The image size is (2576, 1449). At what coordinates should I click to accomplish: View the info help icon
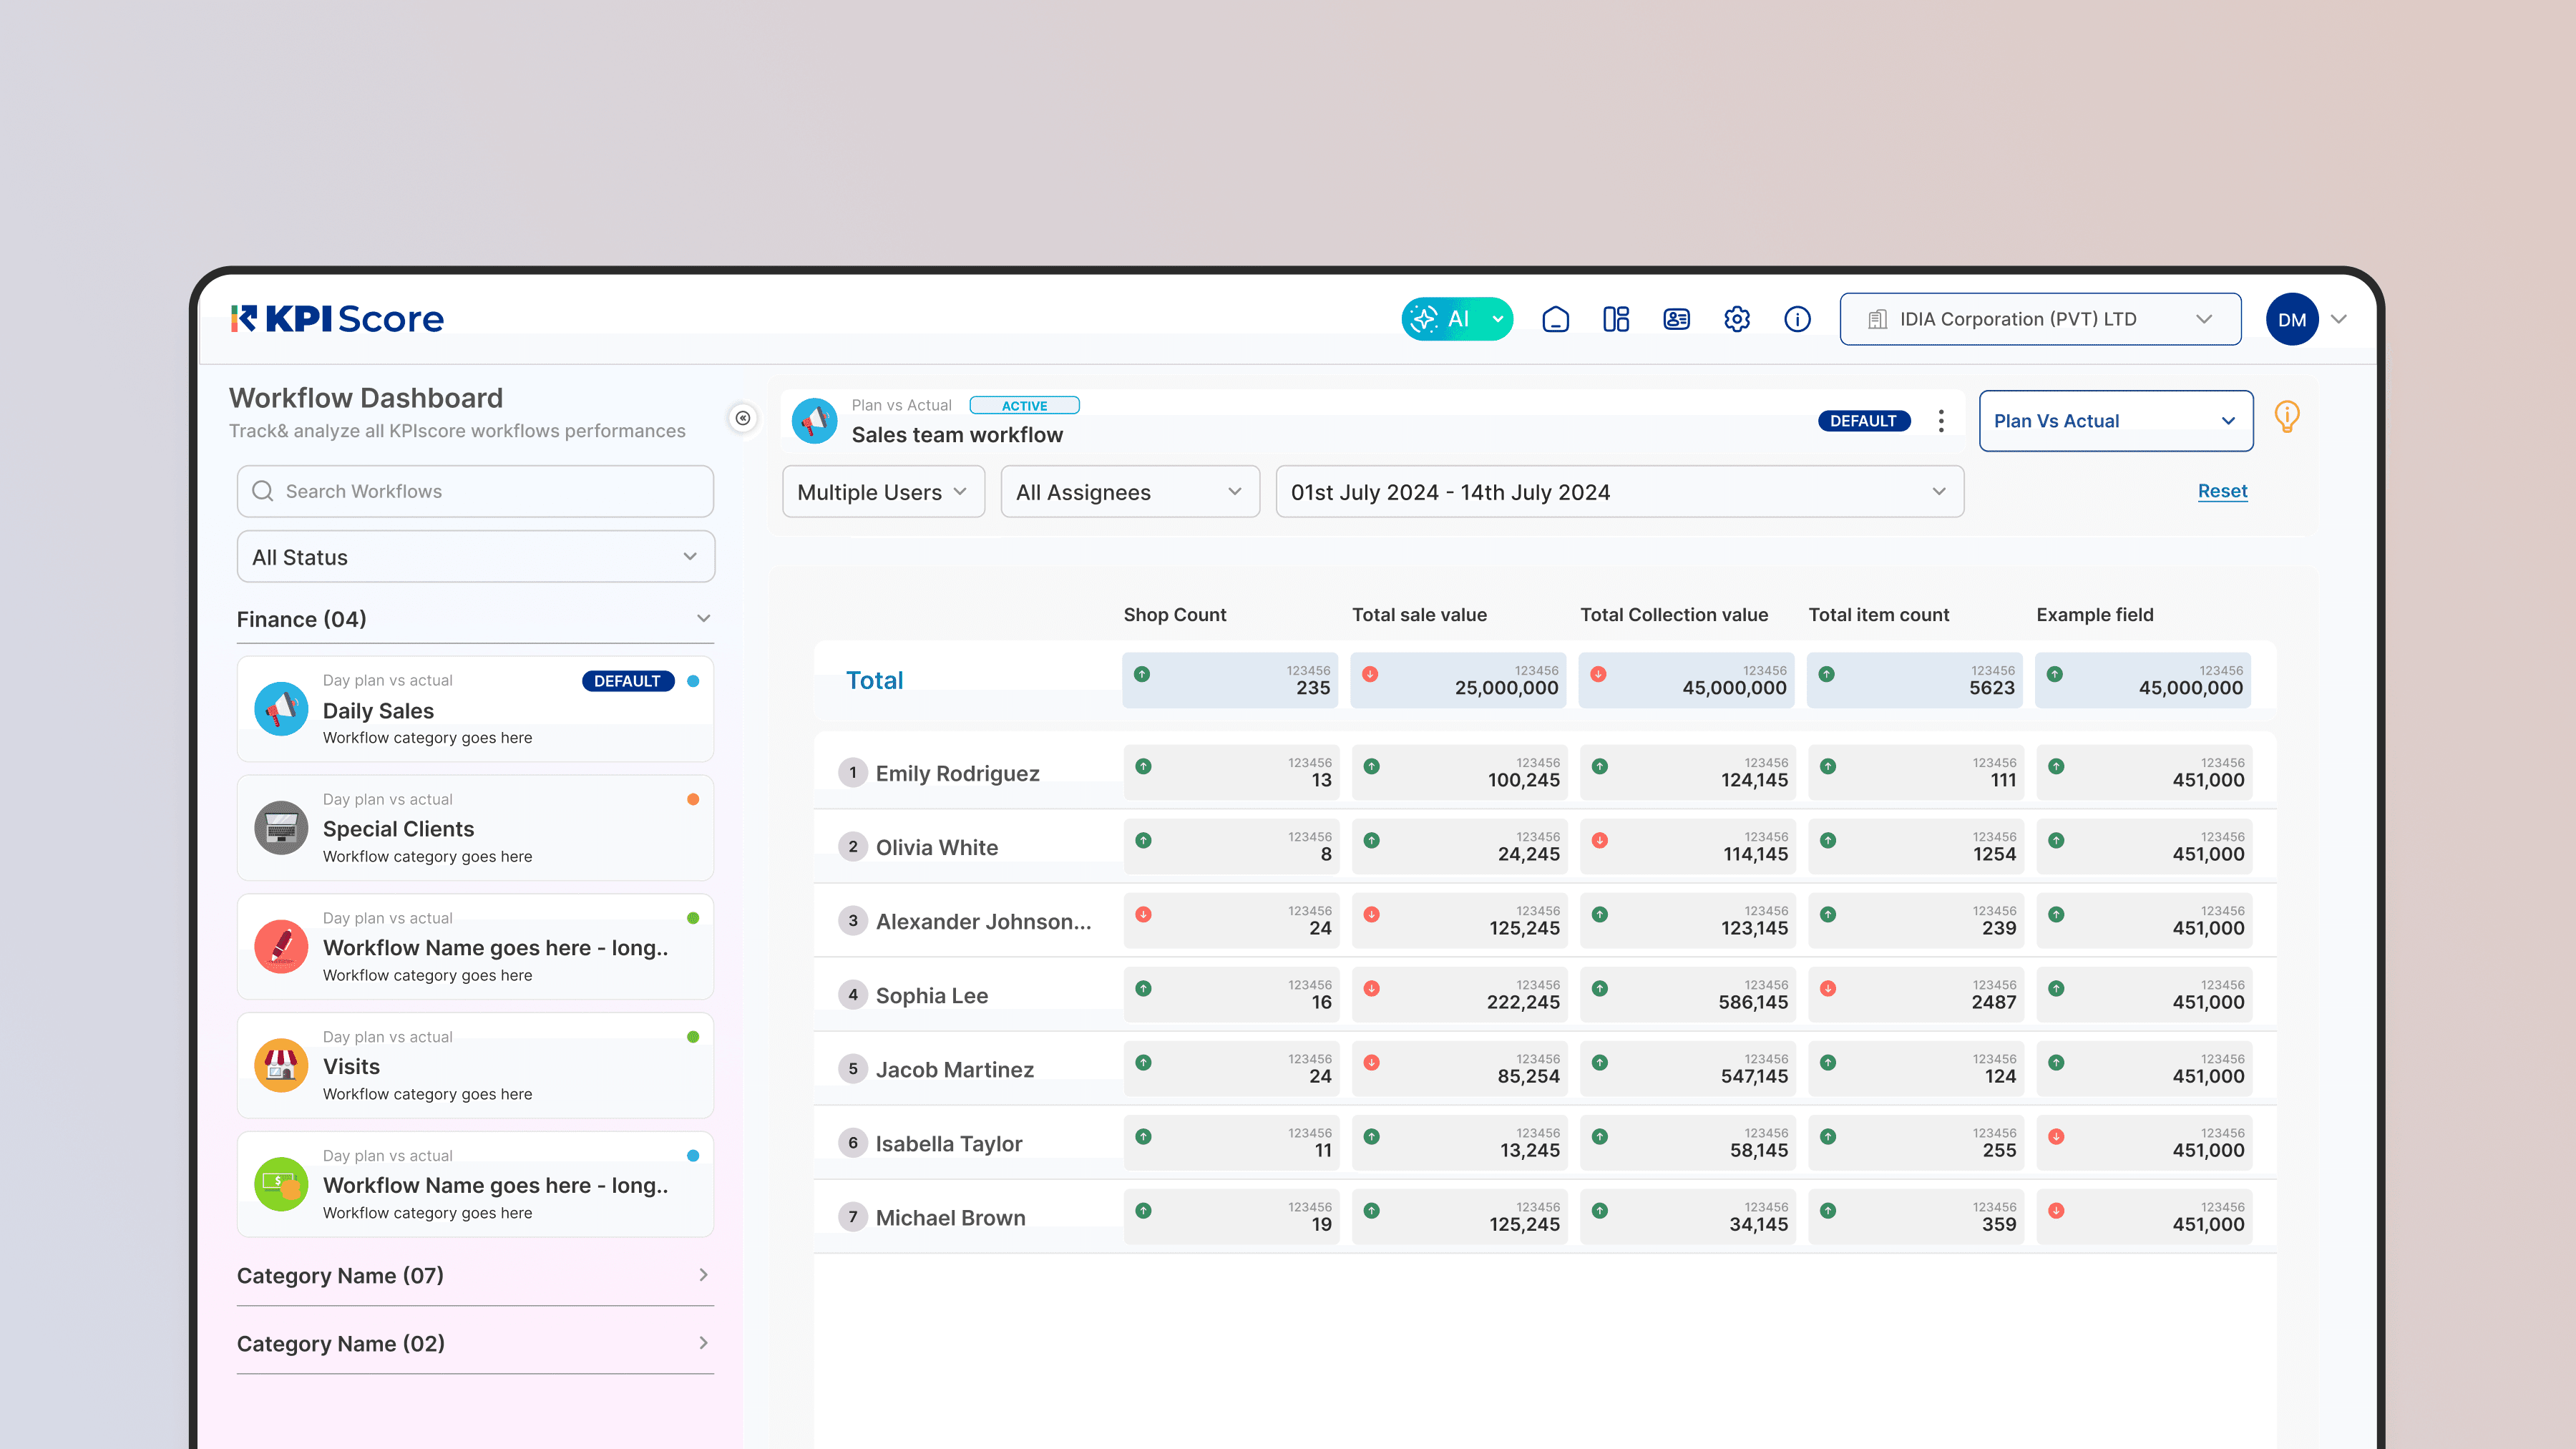[1797, 318]
